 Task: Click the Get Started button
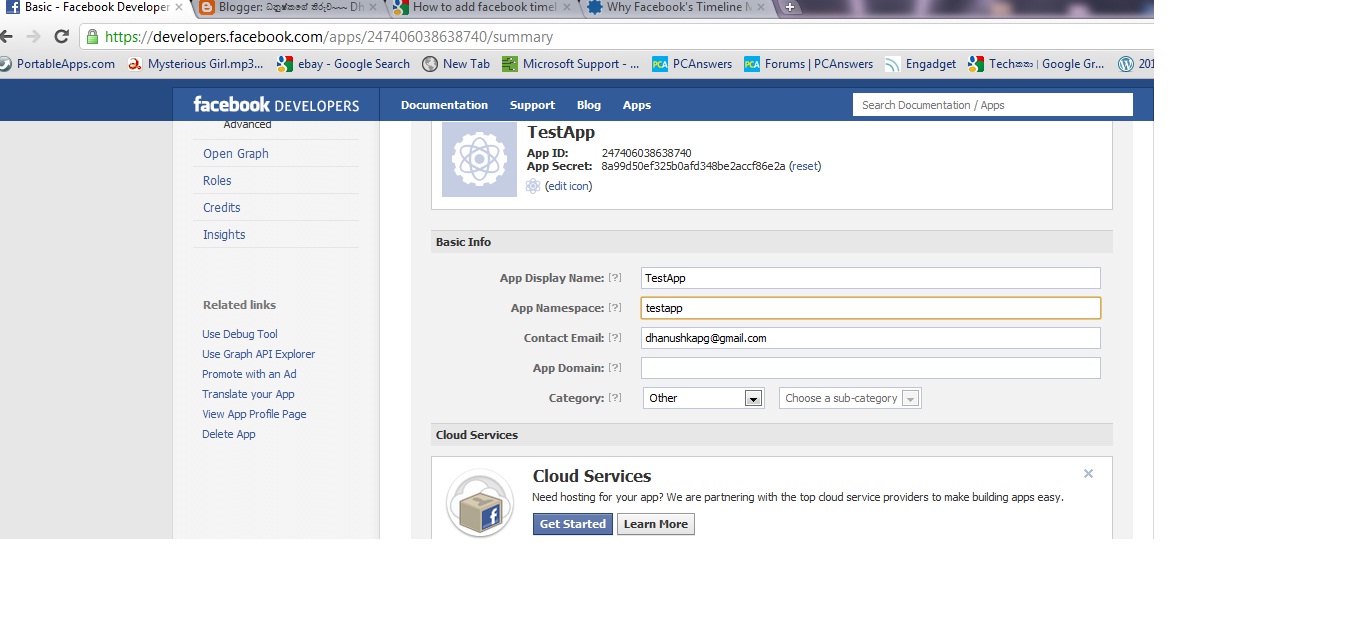click(x=573, y=524)
